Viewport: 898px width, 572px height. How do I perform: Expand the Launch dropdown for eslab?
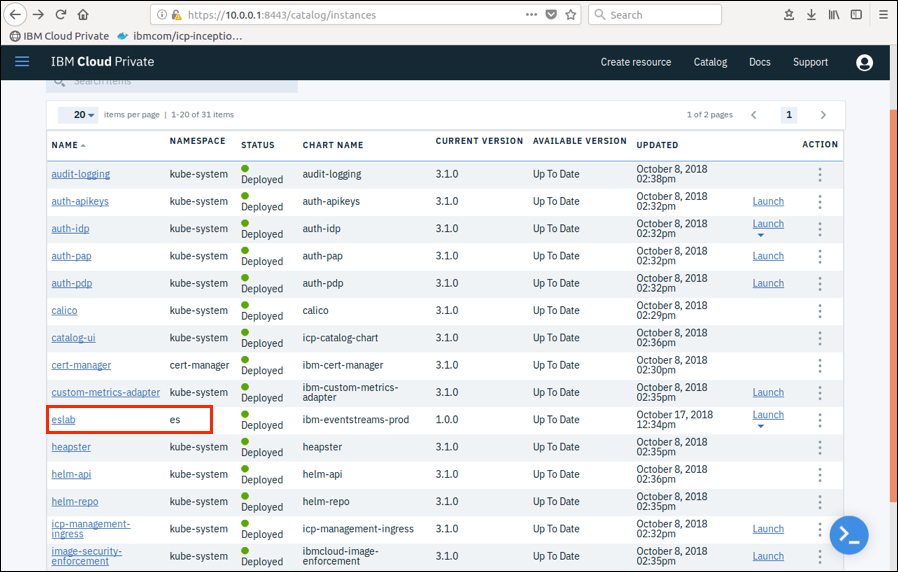pyautogui.click(x=761, y=426)
